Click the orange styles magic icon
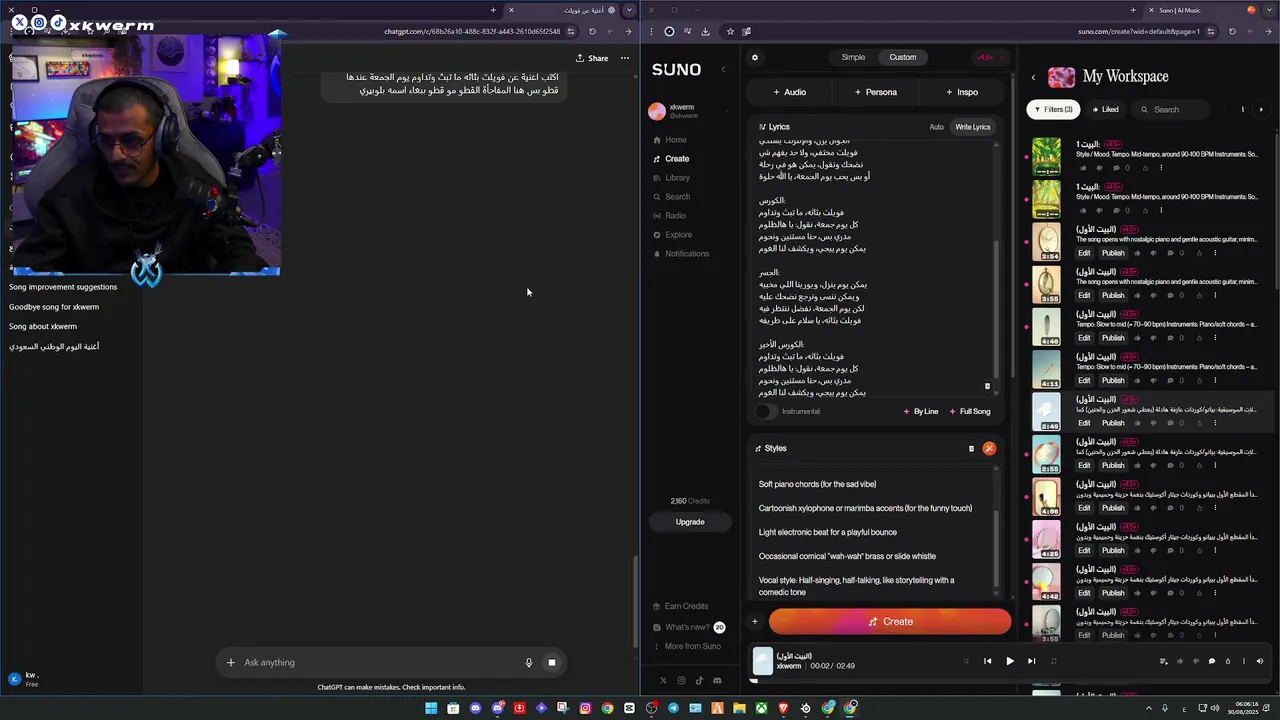Viewport: 1280px width, 720px height. 989,449
